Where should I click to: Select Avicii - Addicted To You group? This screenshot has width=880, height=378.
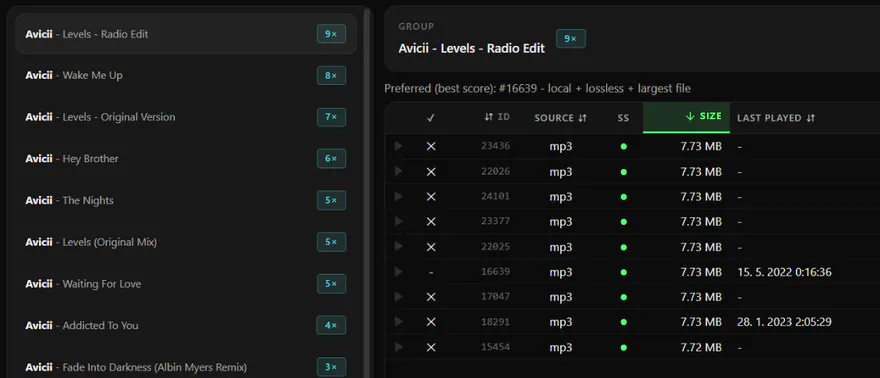[186, 325]
